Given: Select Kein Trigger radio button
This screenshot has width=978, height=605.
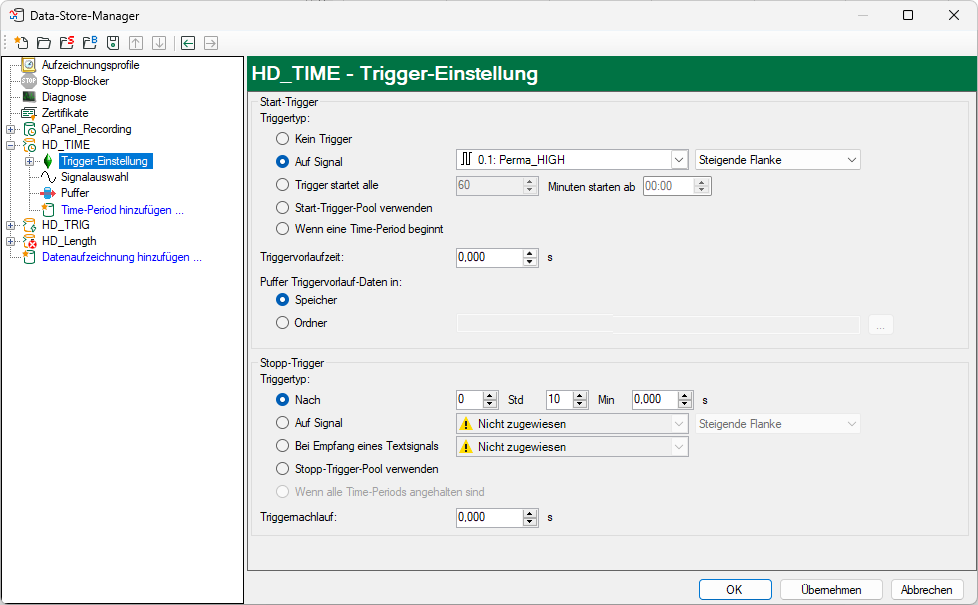Looking at the screenshot, I should tap(283, 138).
